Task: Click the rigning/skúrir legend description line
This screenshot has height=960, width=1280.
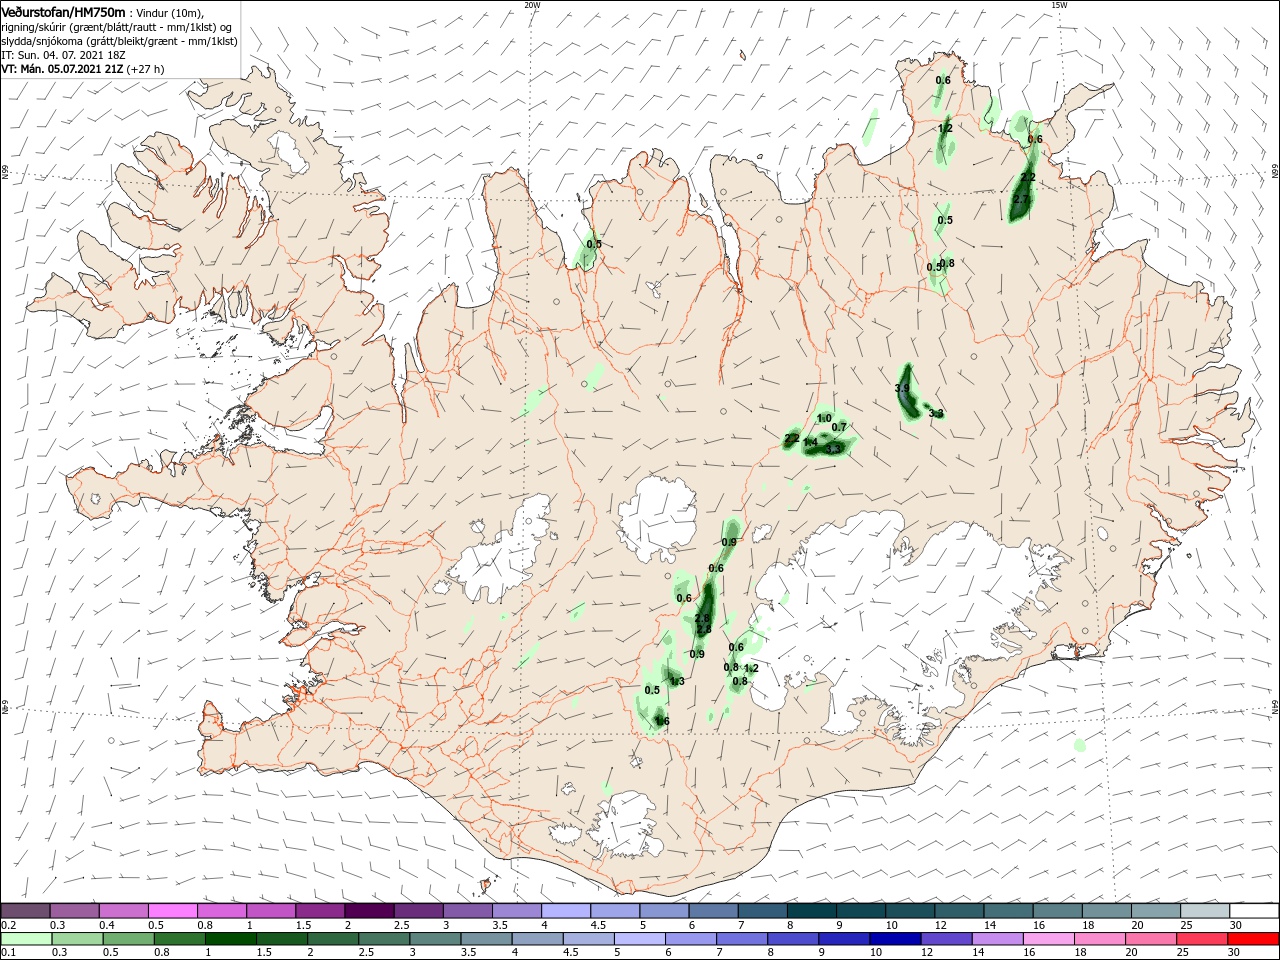Action: [x=117, y=27]
